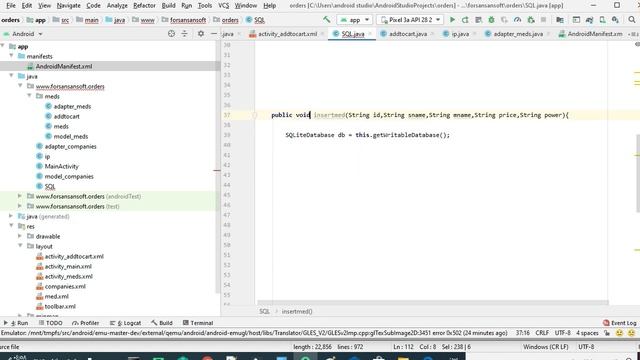This screenshot has height=360, width=640.
Task: Open the Refactor menu
Action: click(144, 5)
